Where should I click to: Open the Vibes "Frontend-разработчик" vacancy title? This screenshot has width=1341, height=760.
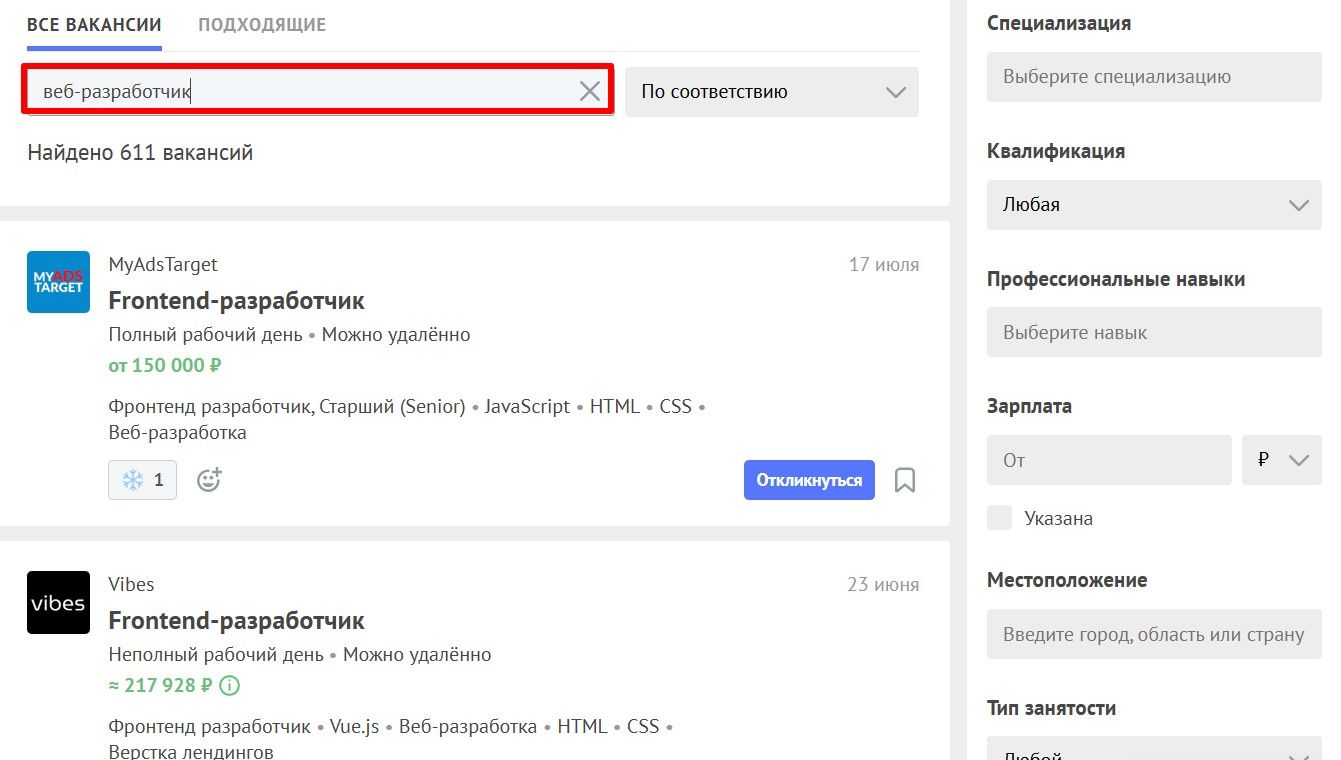click(x=236, y=620)
